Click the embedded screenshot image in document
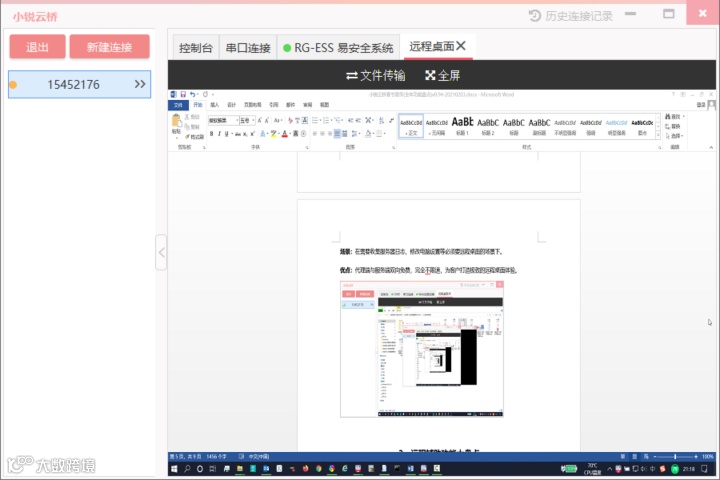 (x=422, y=349)
